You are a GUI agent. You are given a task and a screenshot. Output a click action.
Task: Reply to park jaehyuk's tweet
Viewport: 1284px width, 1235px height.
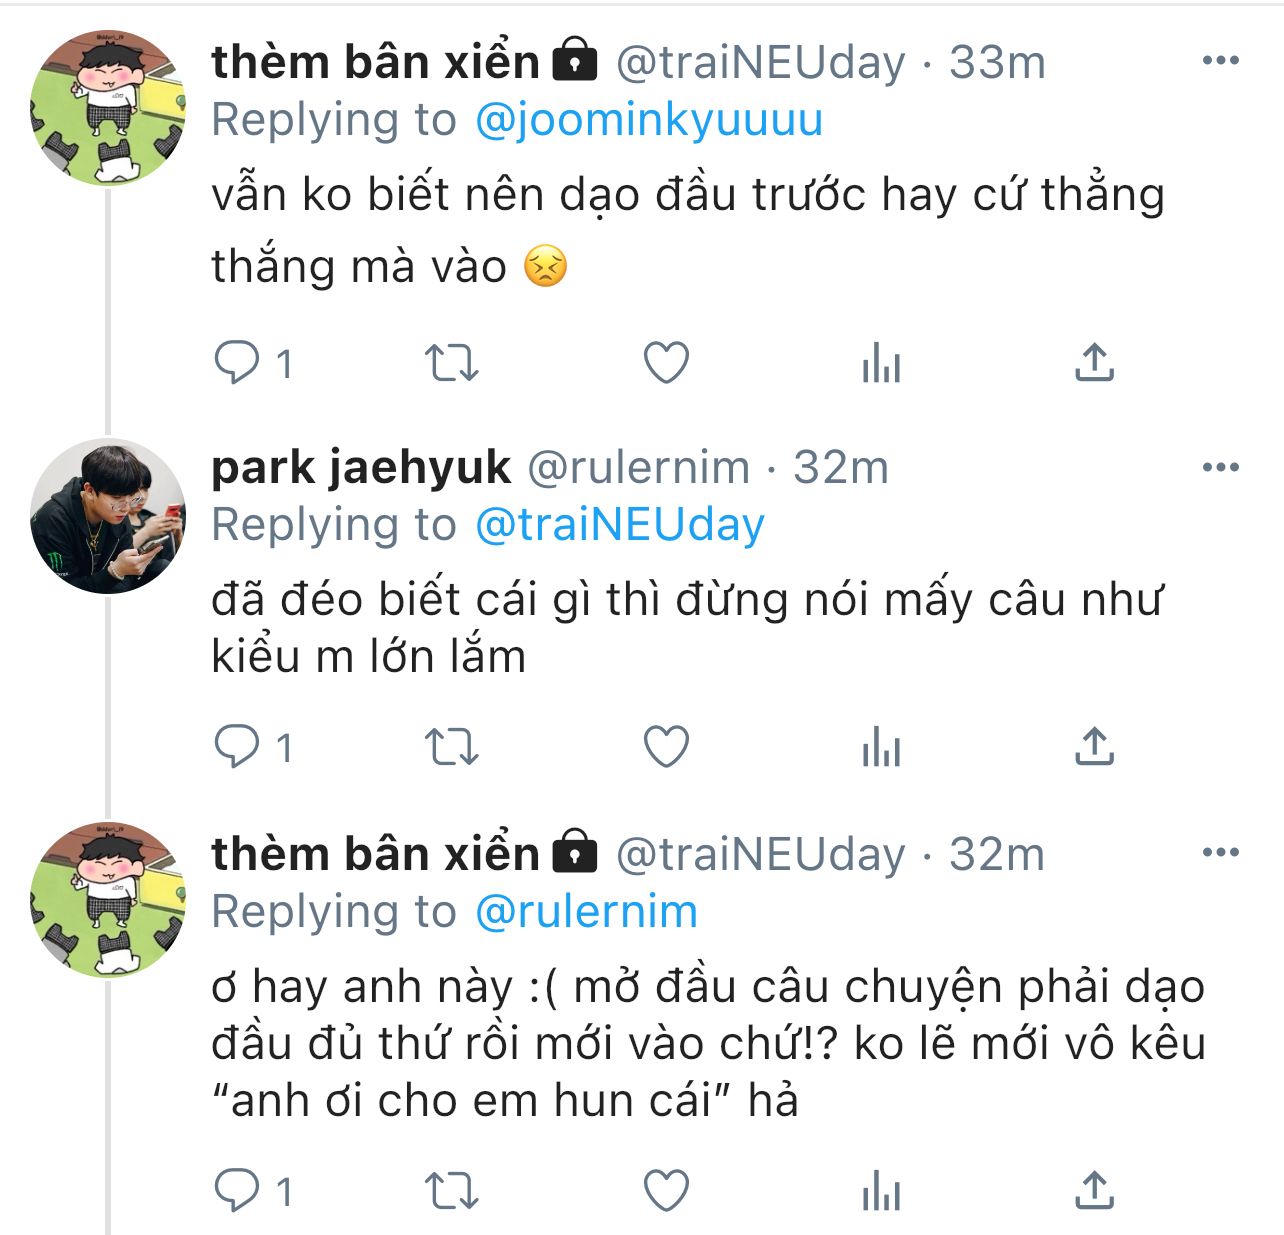pyautogui.click(x=237, y=746)
